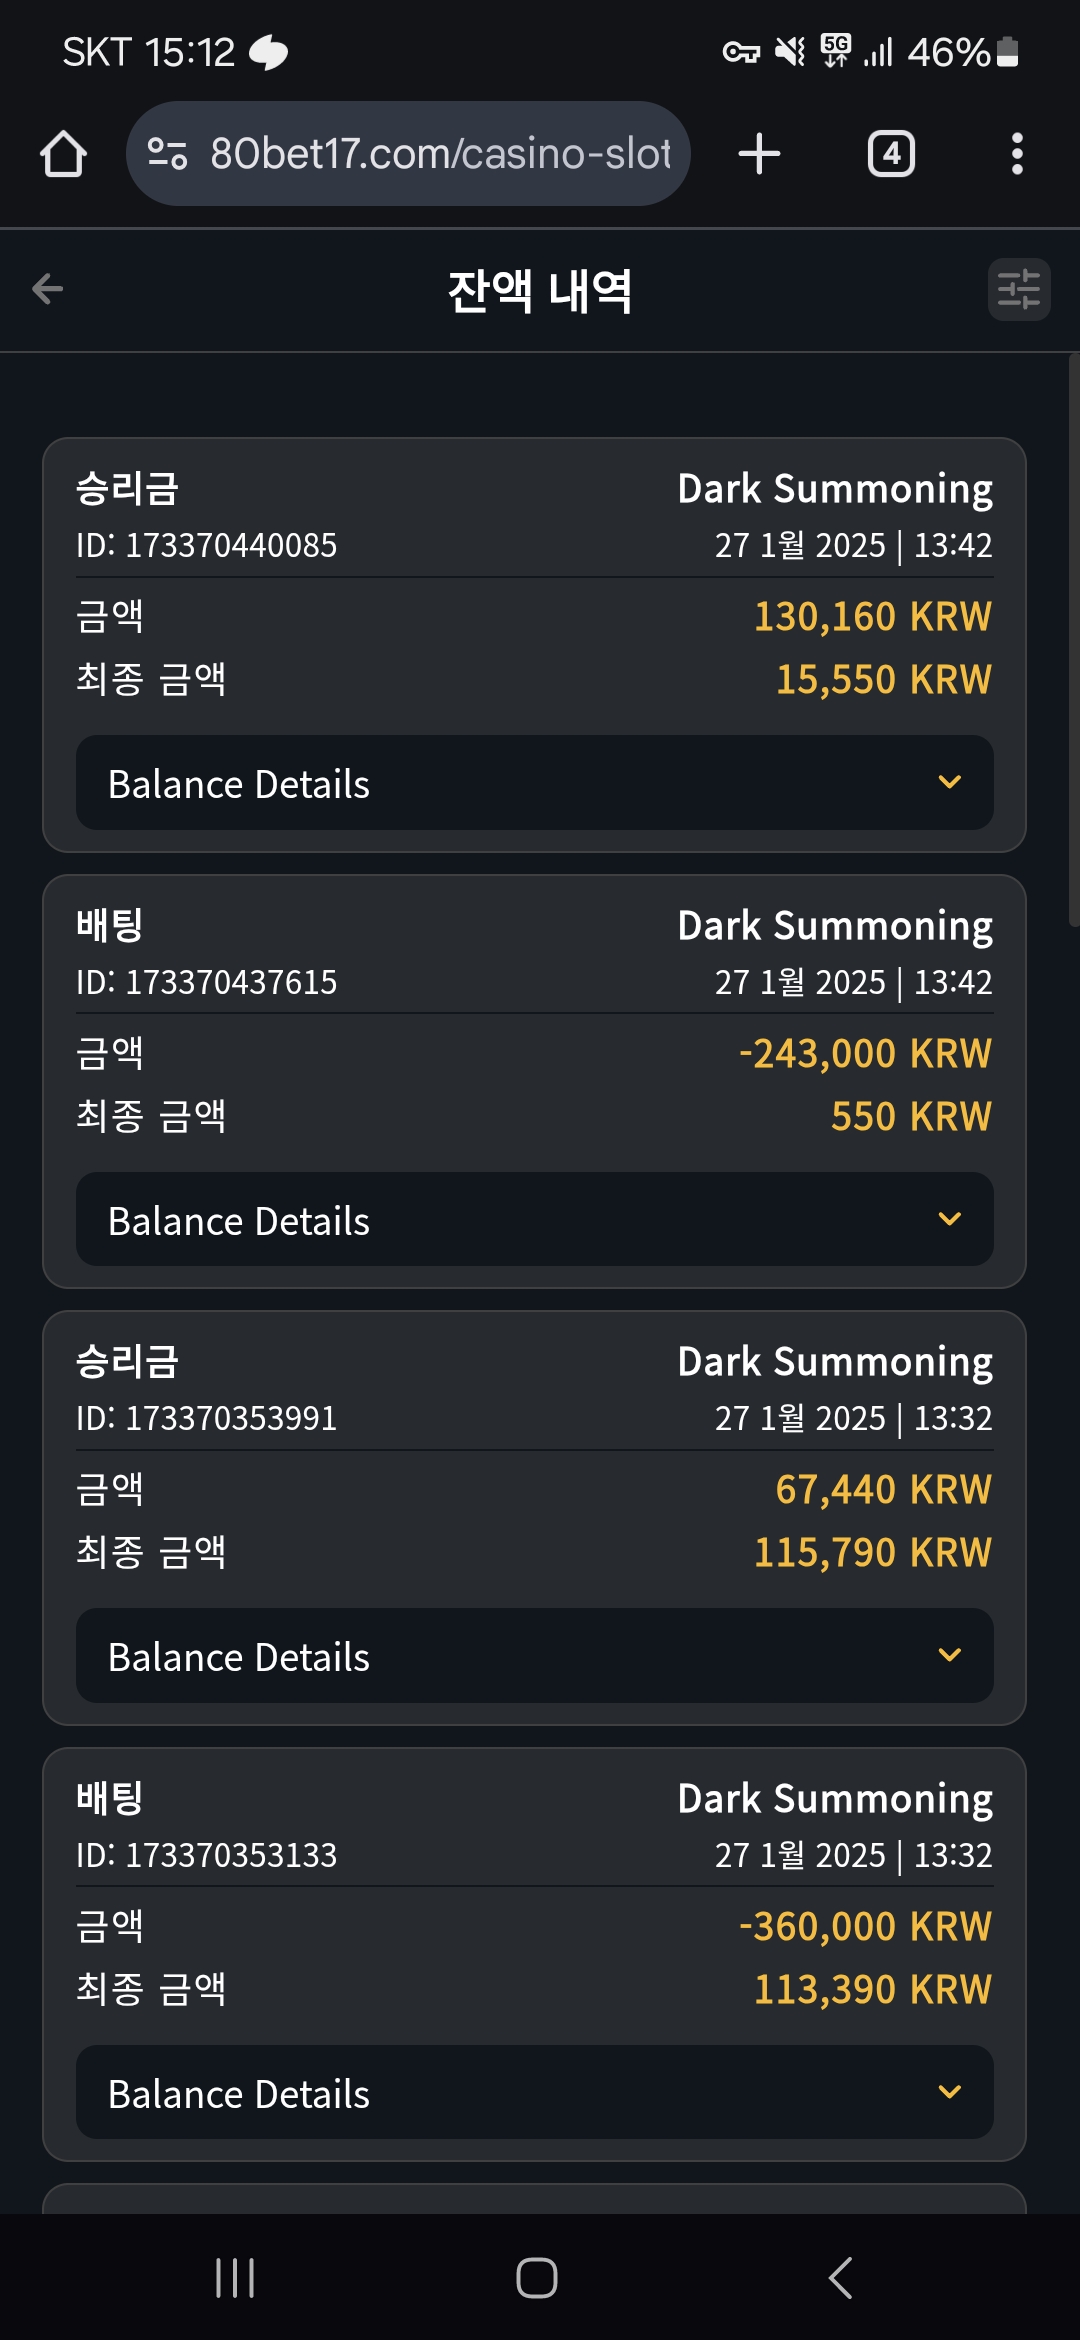
Task: Open the browser three-dot menu
Action: (1017, 154)
